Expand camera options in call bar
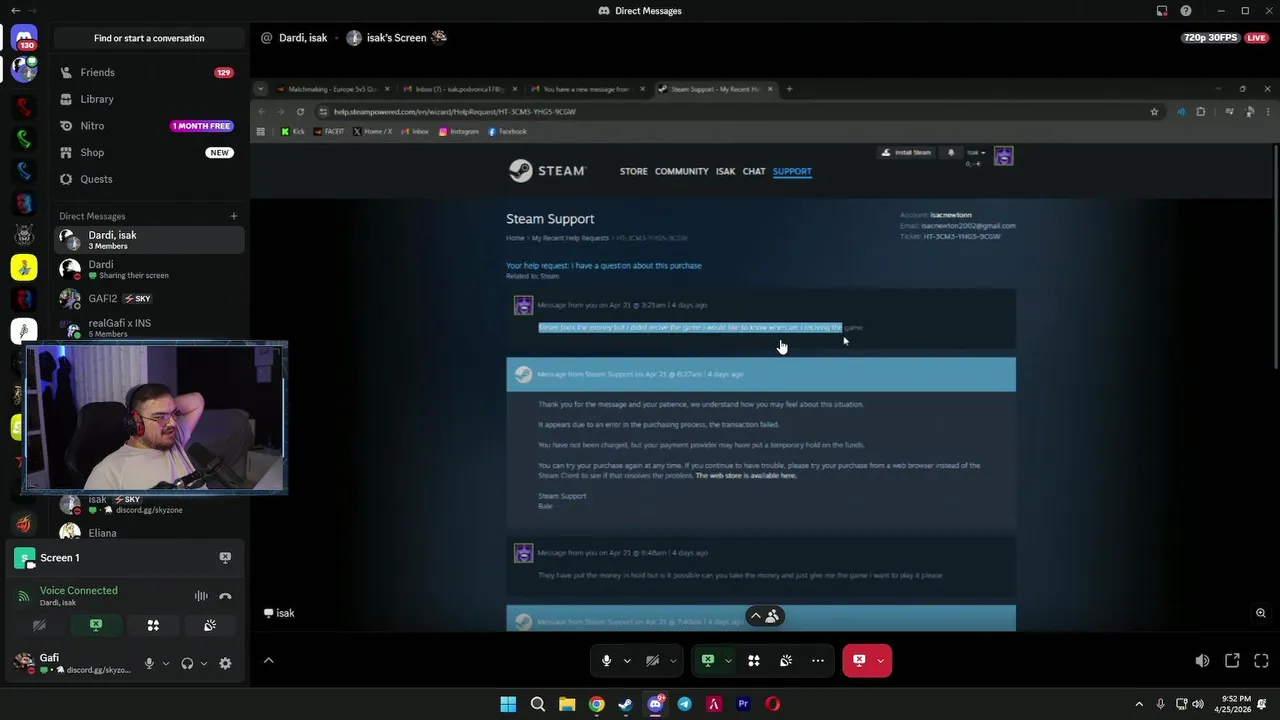Viewport: 1280px width, 720px height. 673,661
